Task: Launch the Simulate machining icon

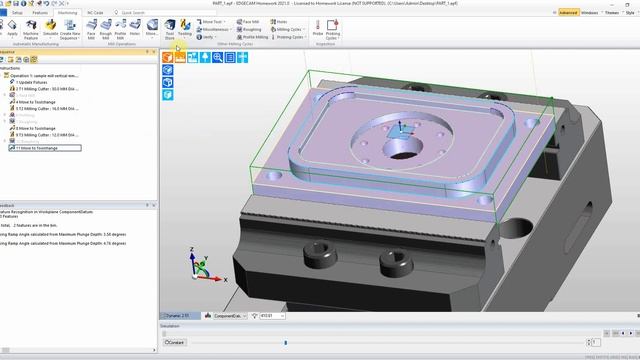Action: (50, 29)
